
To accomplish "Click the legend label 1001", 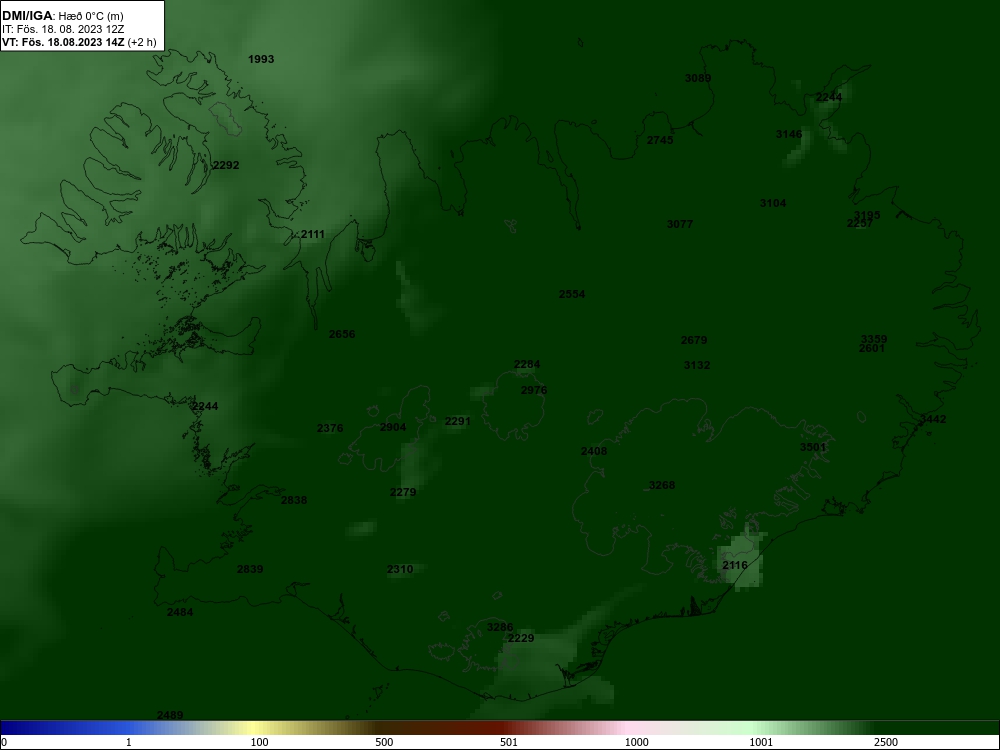I will (x=761, y=742).
